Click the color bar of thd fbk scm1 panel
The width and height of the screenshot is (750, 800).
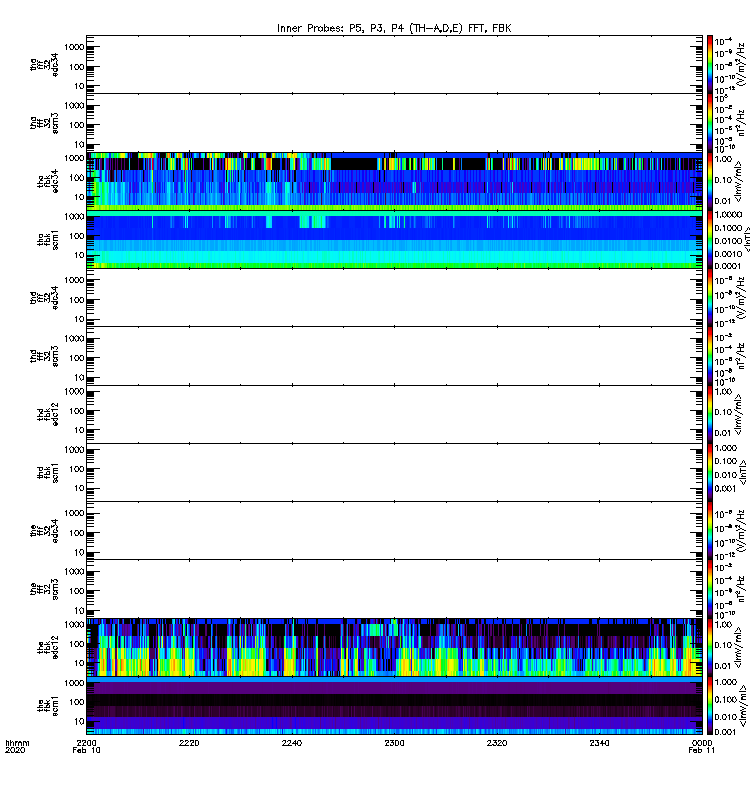pos(710,472)
